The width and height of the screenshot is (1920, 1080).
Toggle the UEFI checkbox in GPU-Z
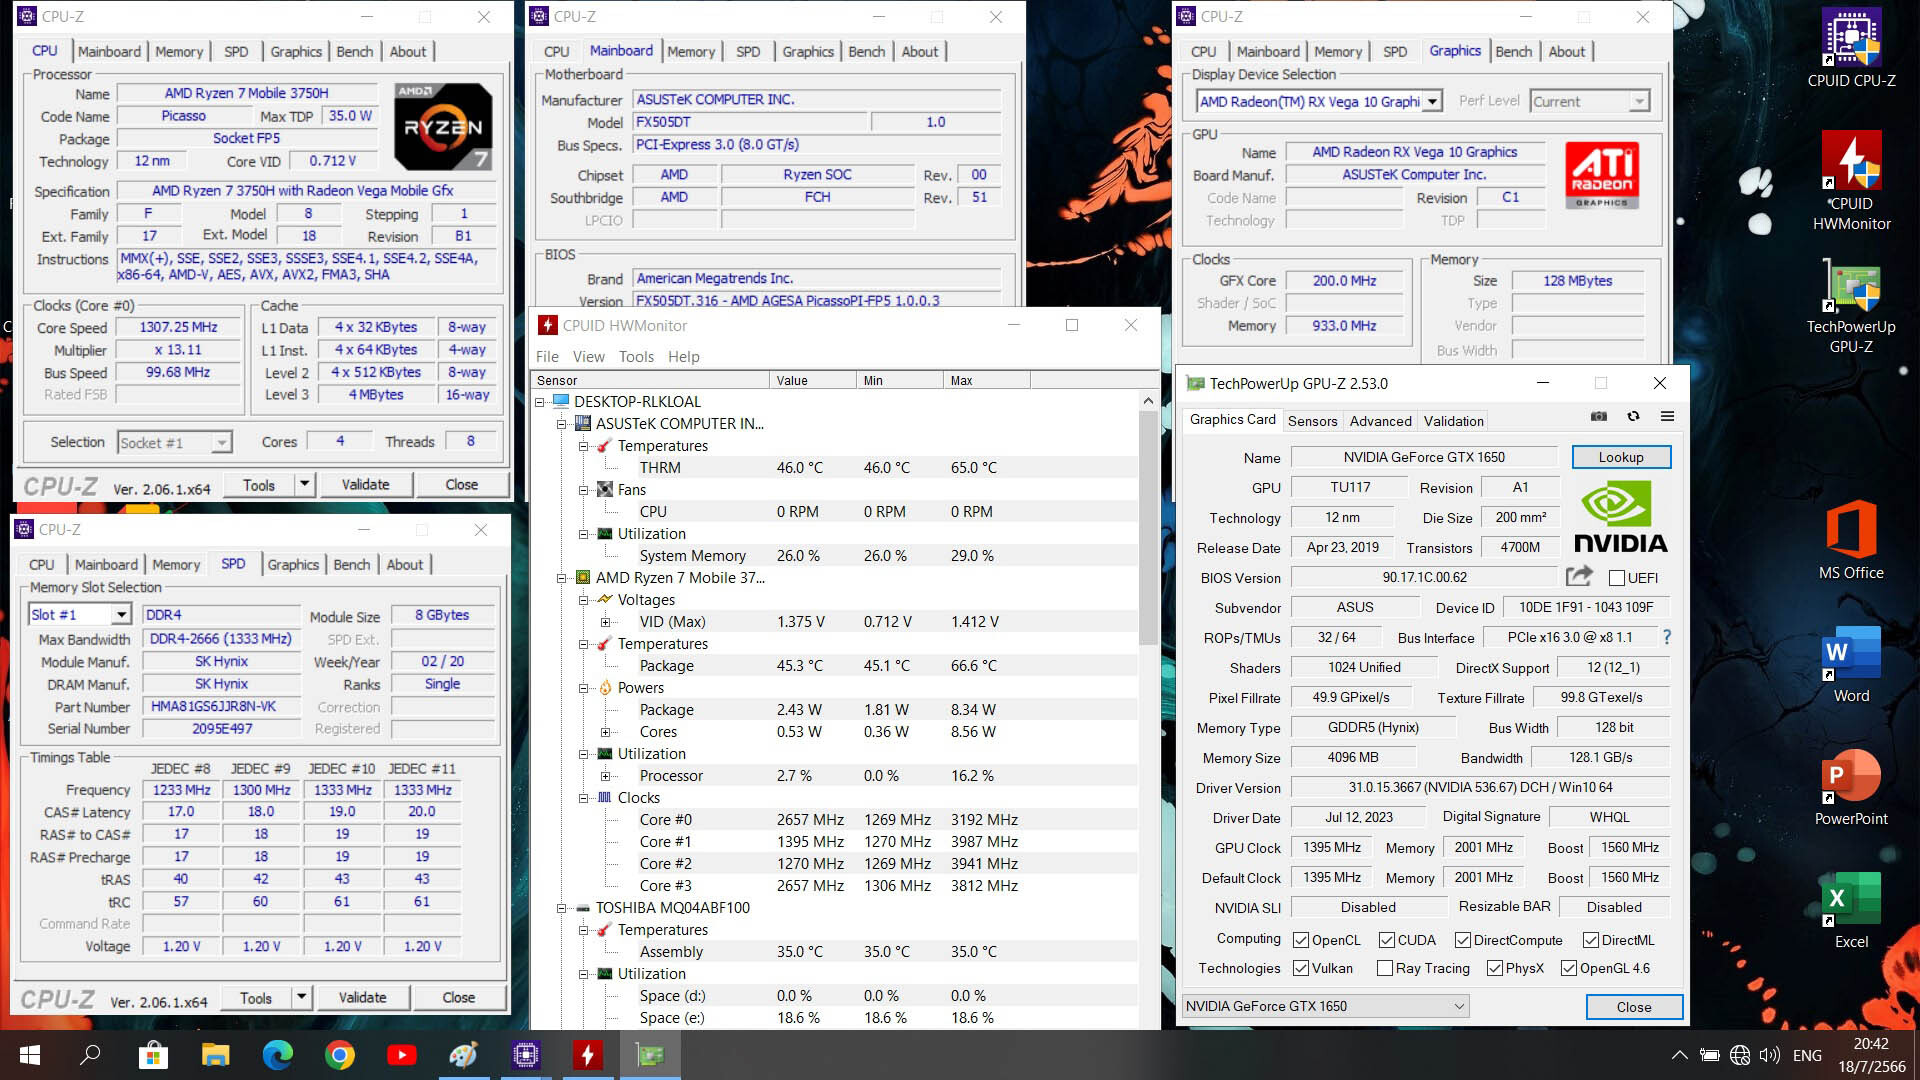coord(1616,578)
